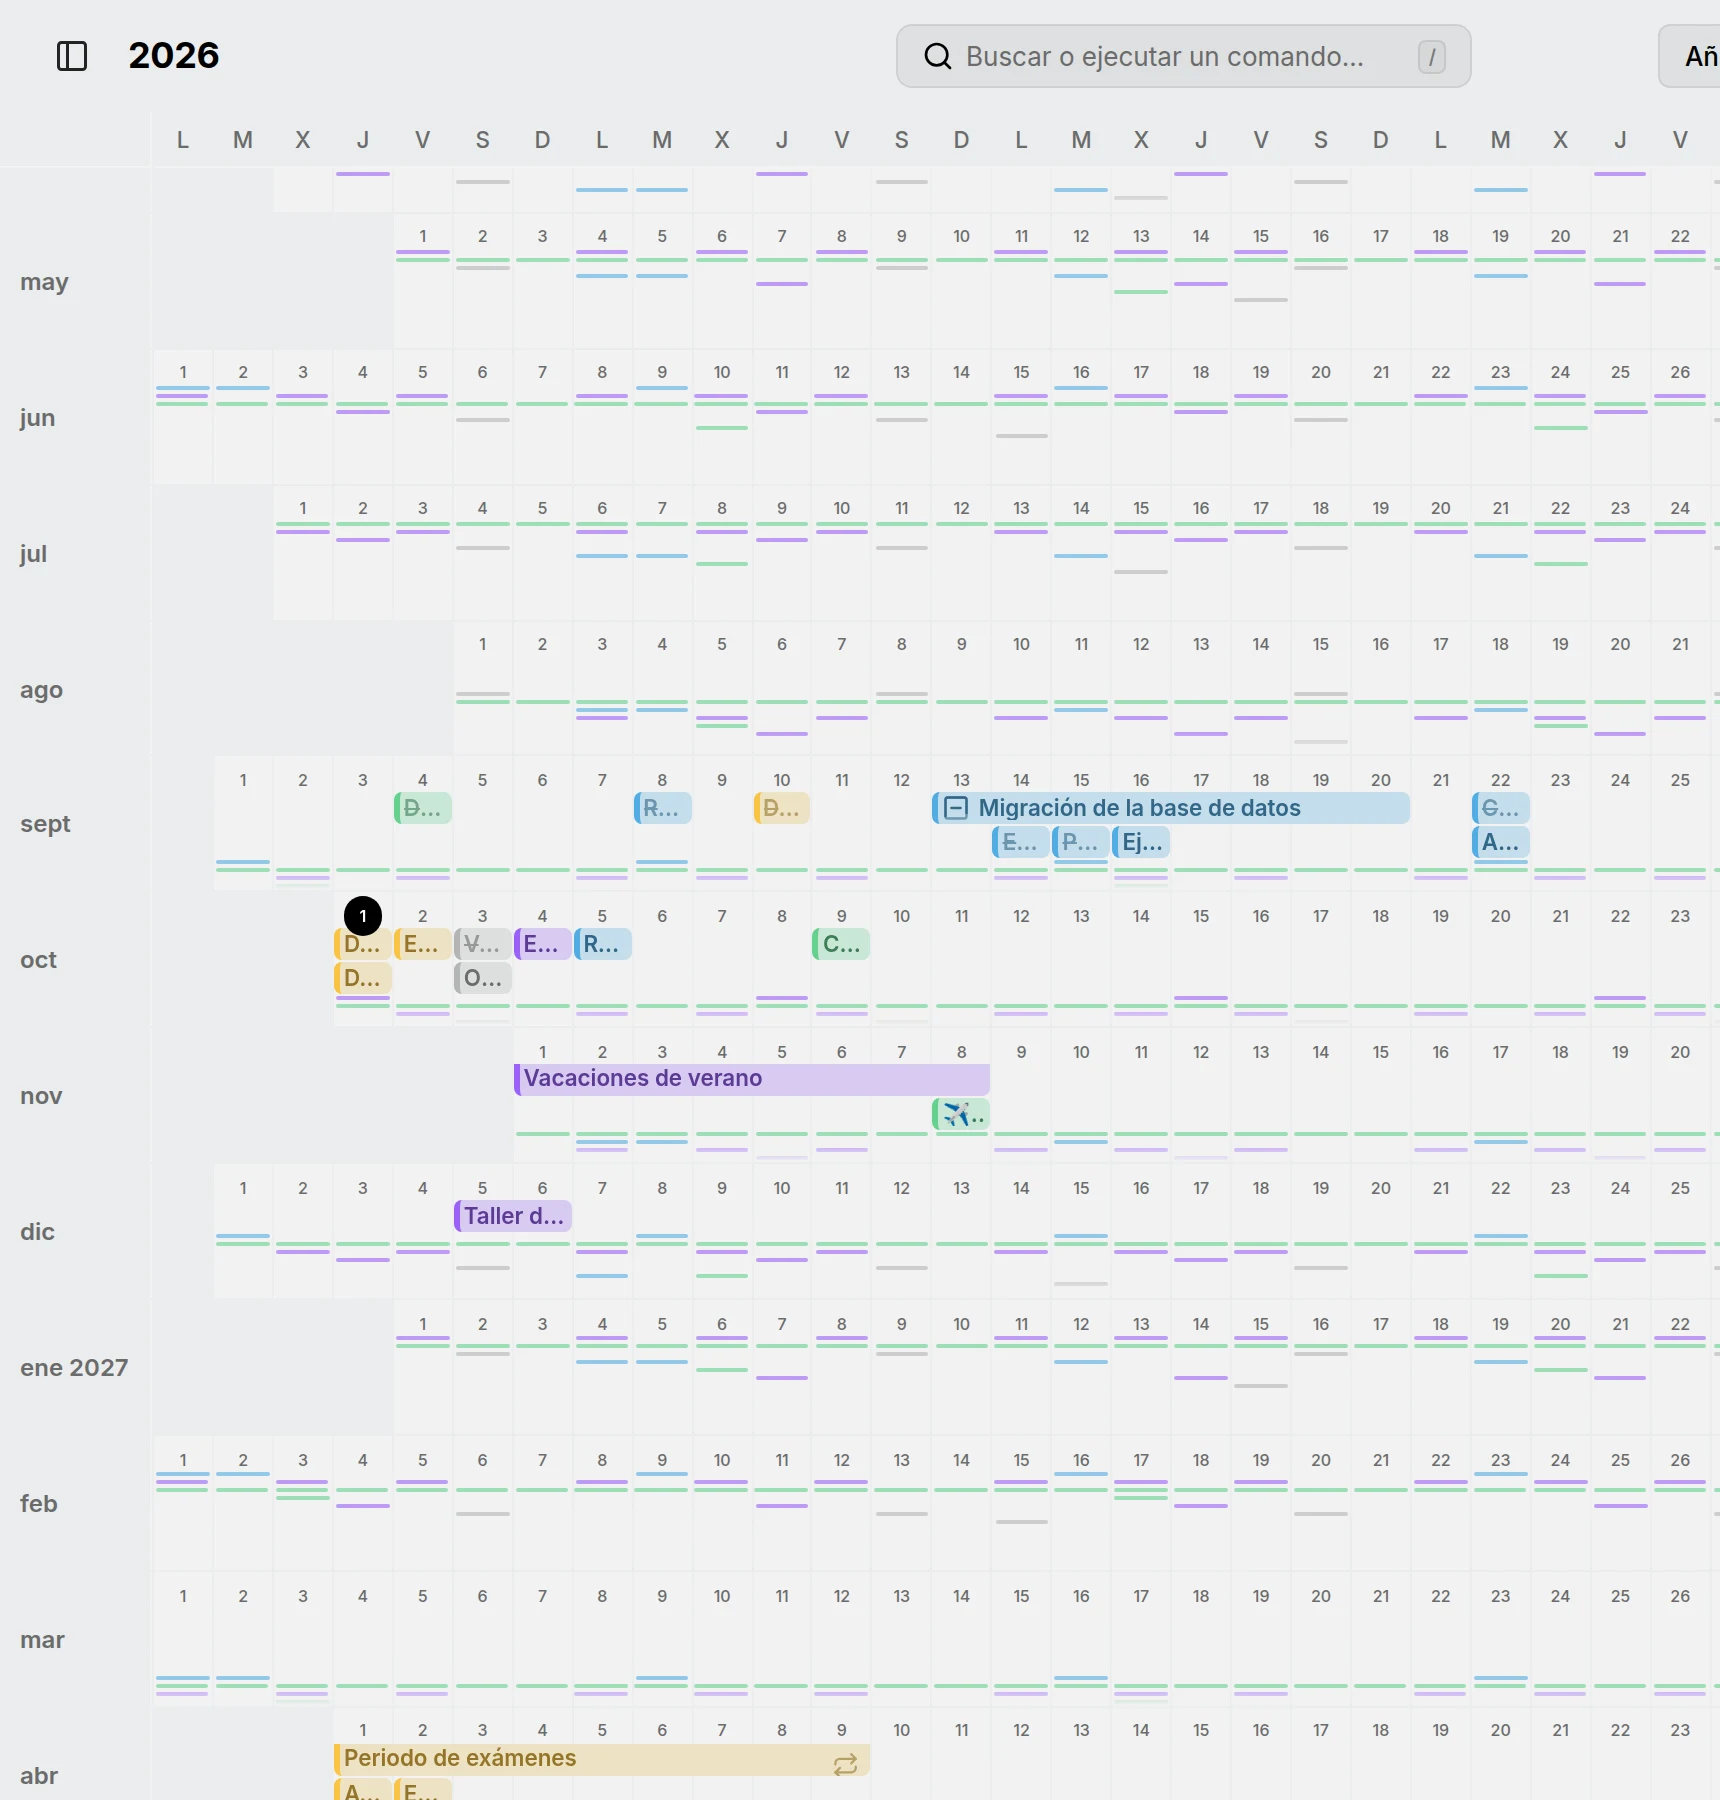
Task: Select the 'mar' month label
Action: [42, 1640]
